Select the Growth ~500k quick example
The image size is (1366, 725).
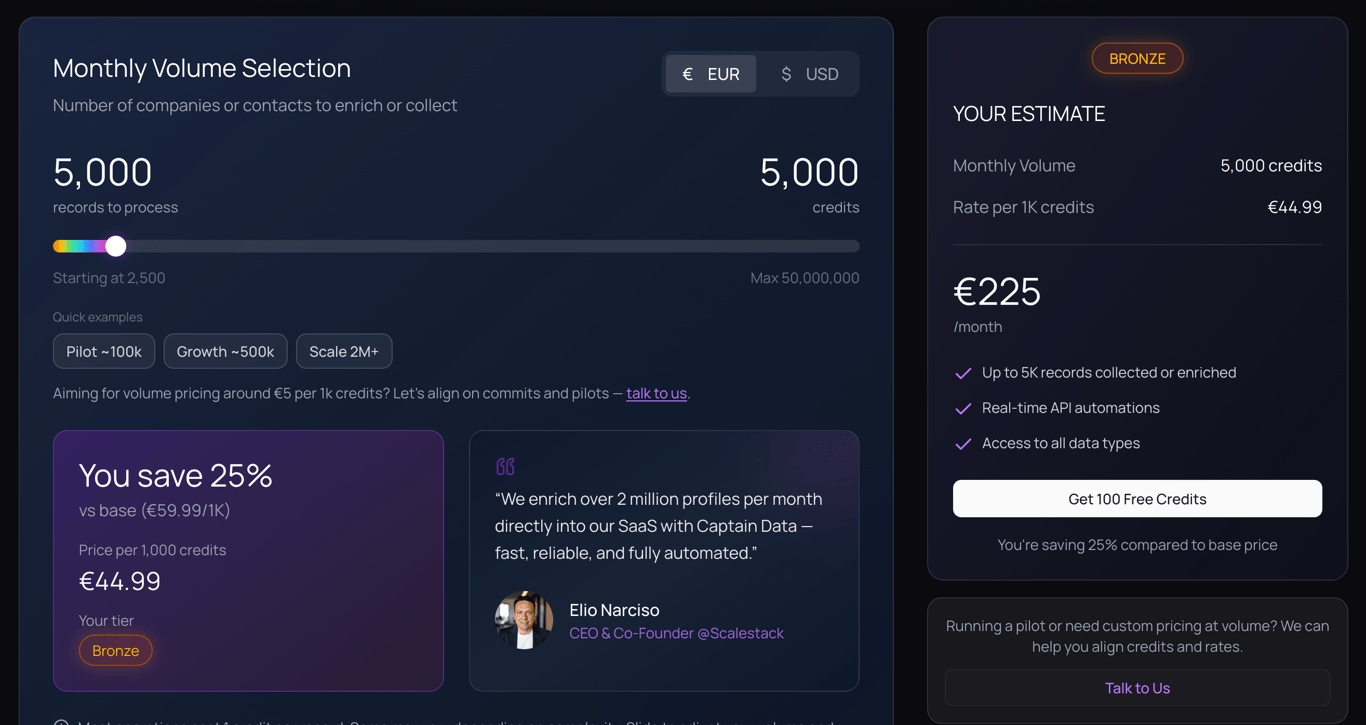[225, 351]
